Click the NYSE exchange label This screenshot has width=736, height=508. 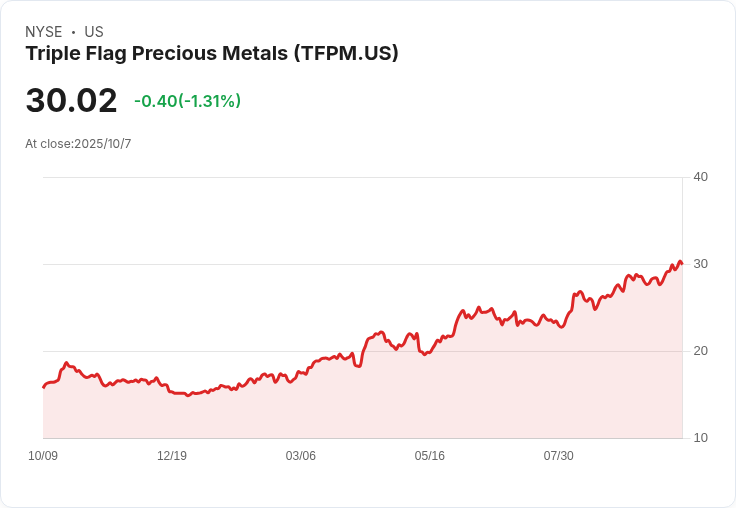tap(44, 32)
